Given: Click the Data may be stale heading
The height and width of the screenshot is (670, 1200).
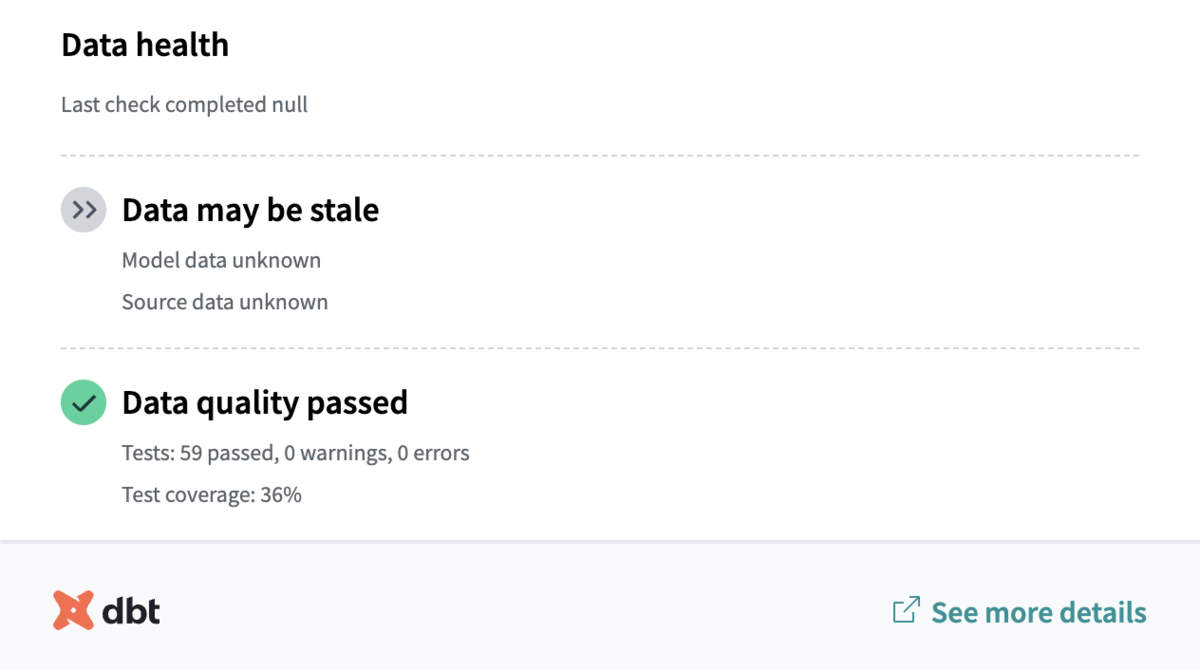Looking at the screenshot, I should pos(250,210).
